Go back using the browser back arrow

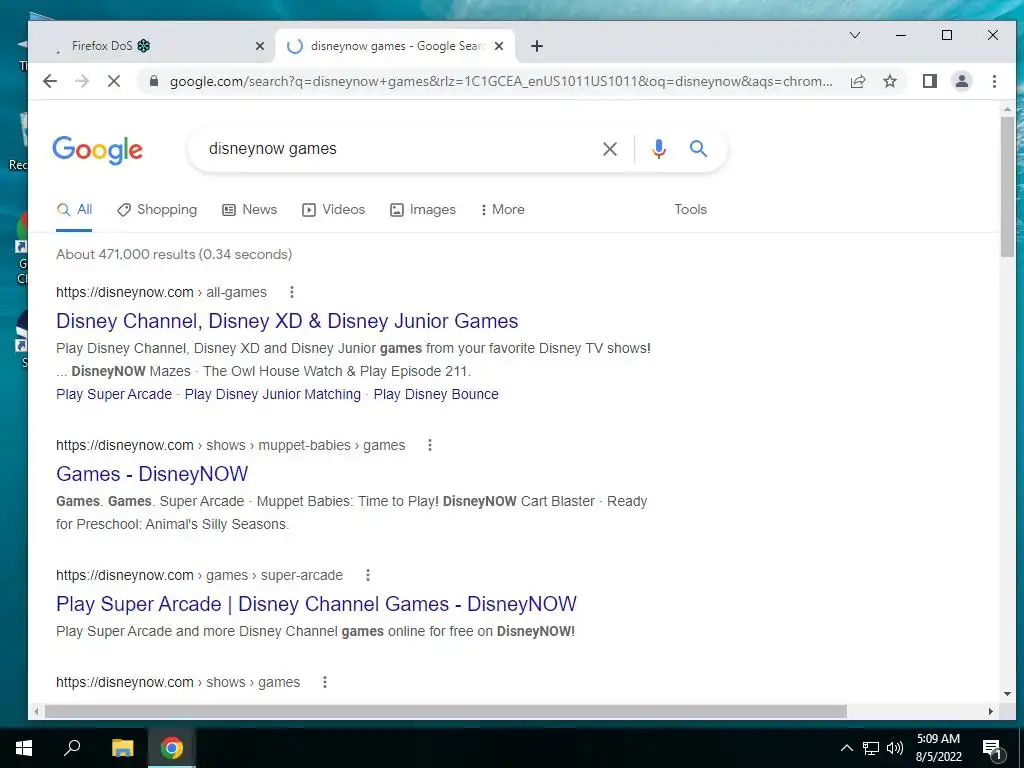(x=50, y=81)
